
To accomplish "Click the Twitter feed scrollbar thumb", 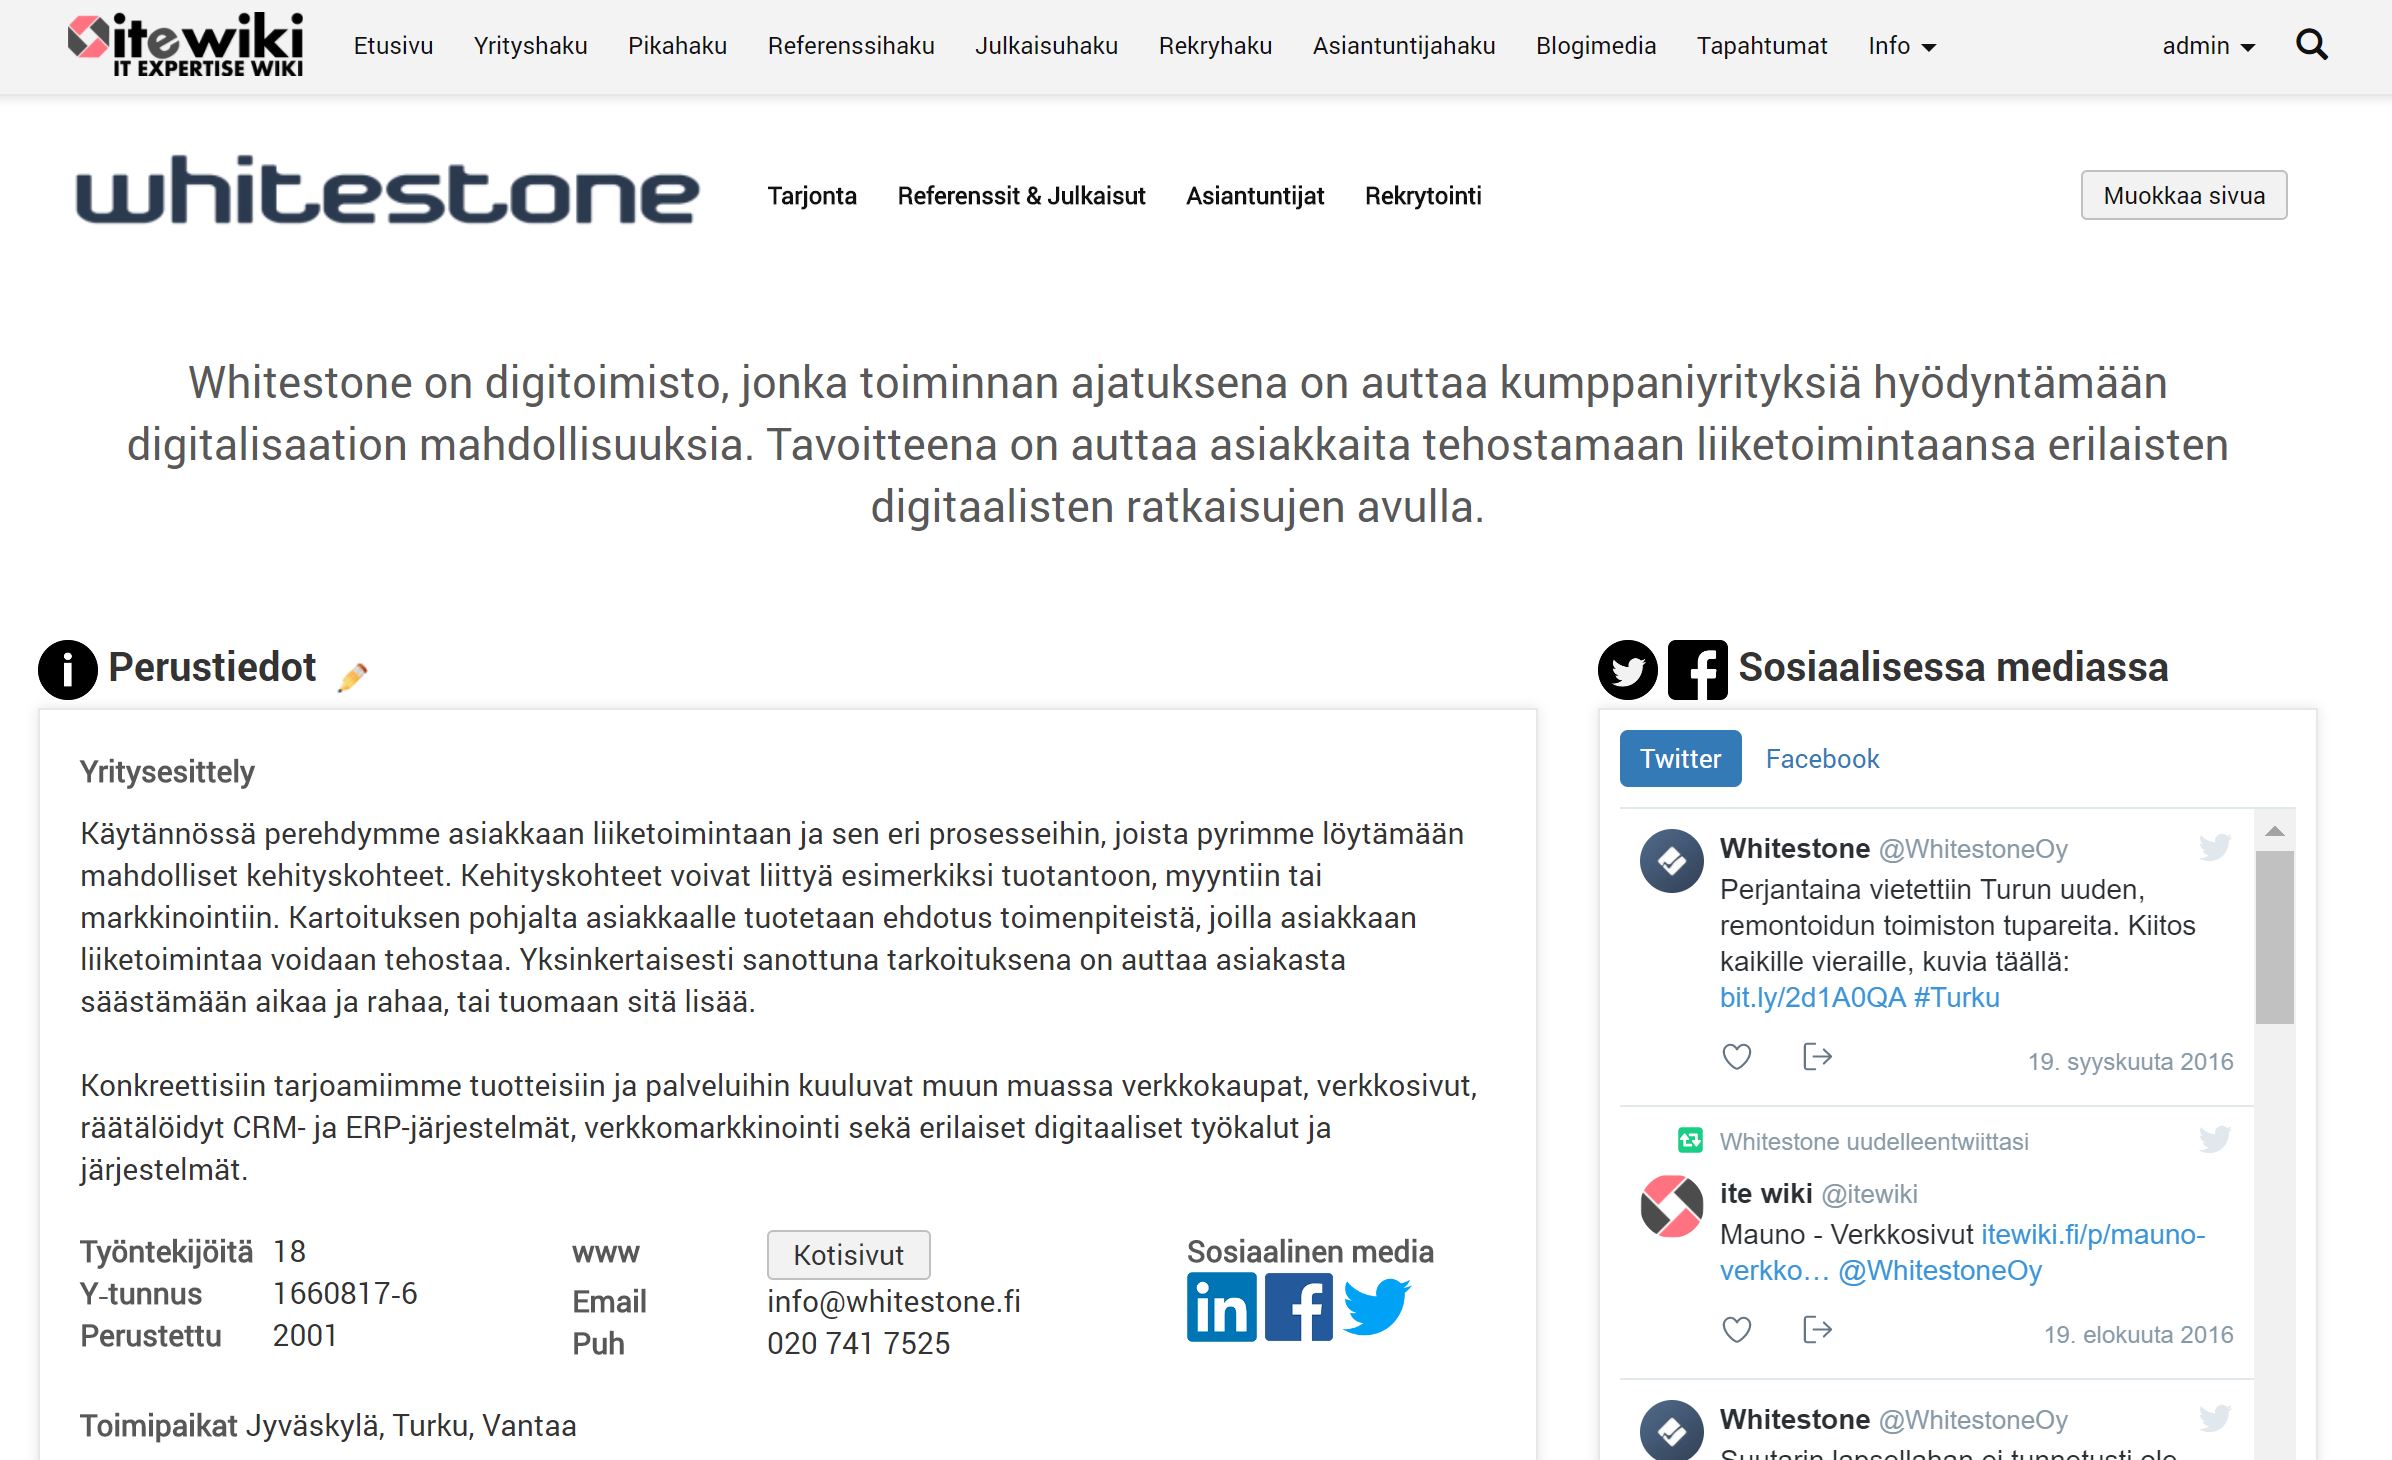I will click(x=2275, y=938).
